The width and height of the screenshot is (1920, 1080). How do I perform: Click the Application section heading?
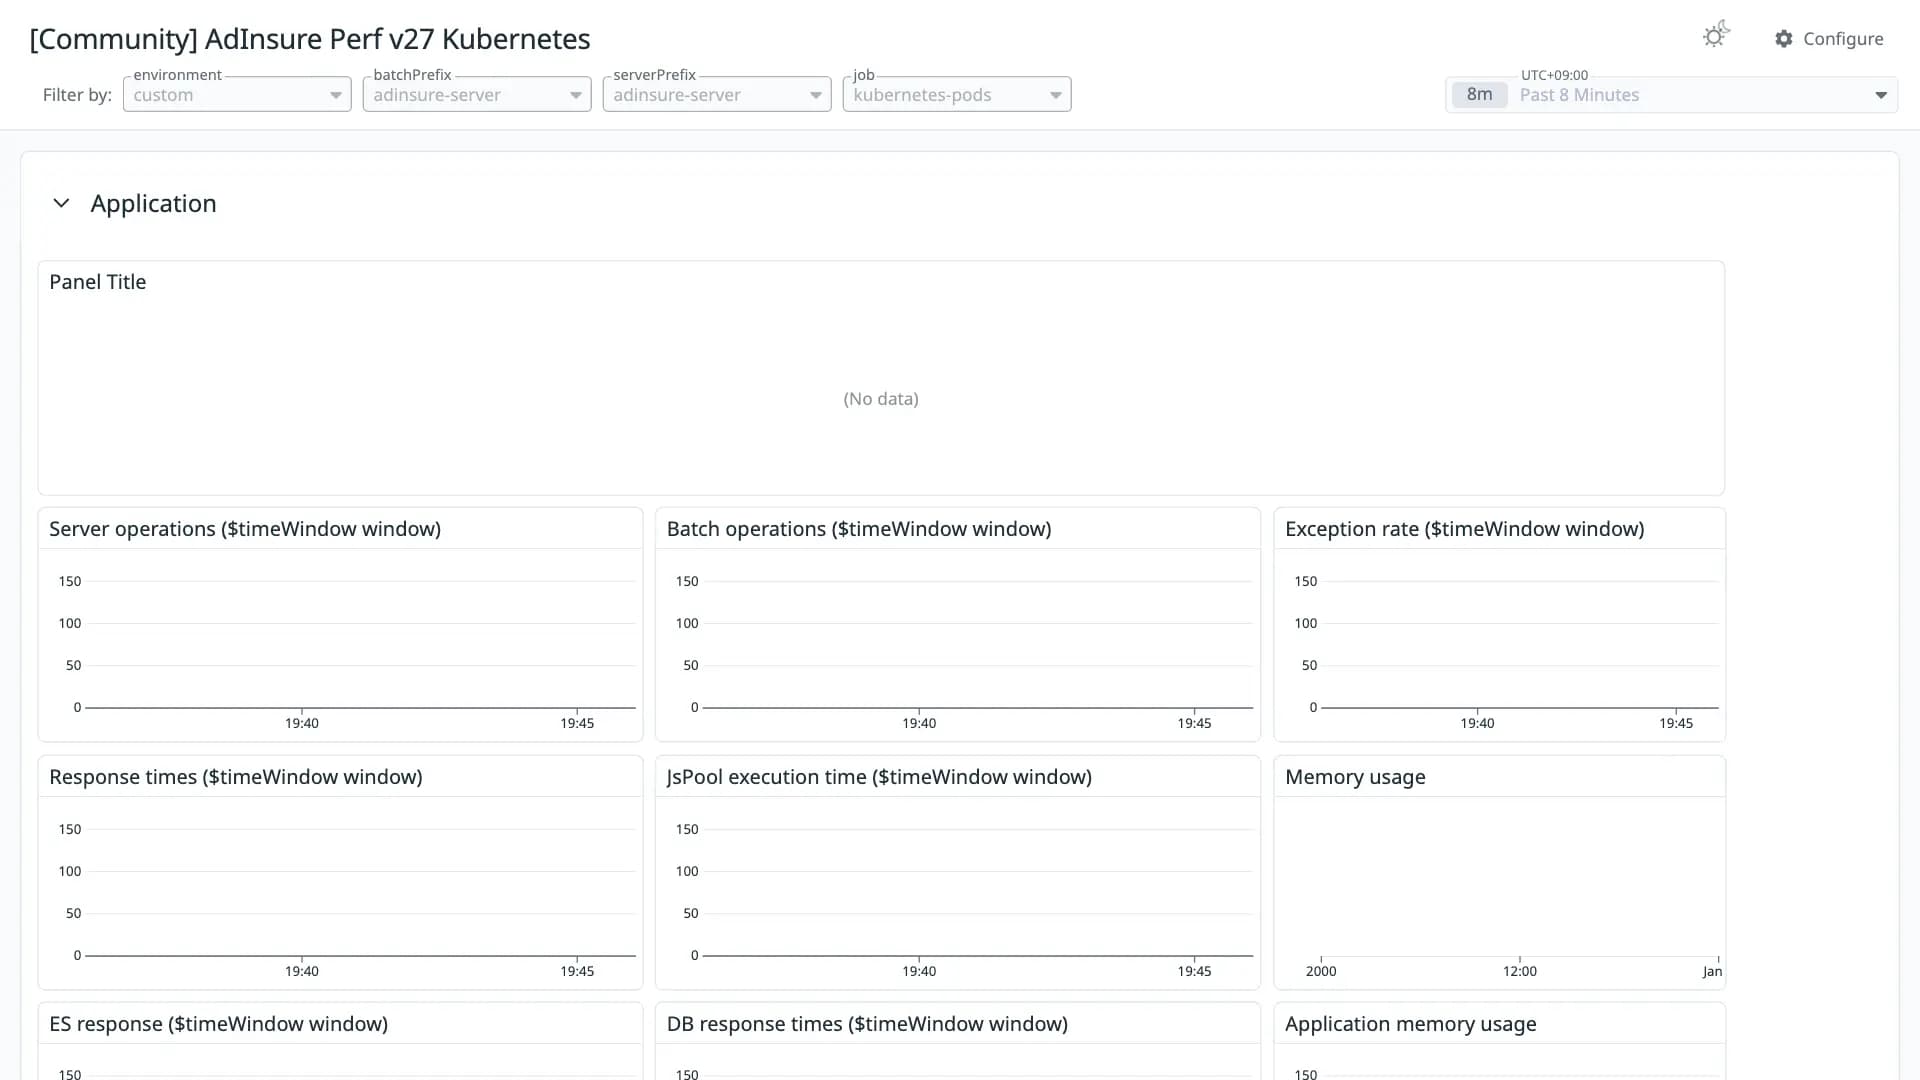pyautogui.click(x=153, y=203)
